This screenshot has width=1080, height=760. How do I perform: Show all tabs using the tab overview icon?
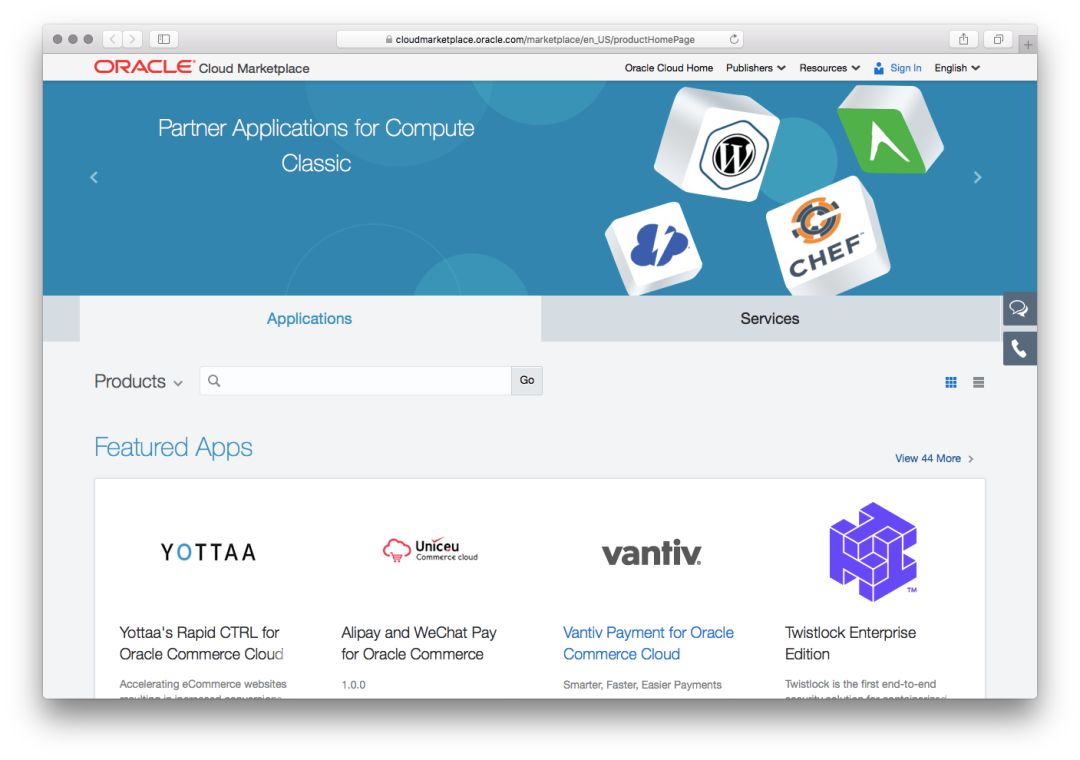998,39
